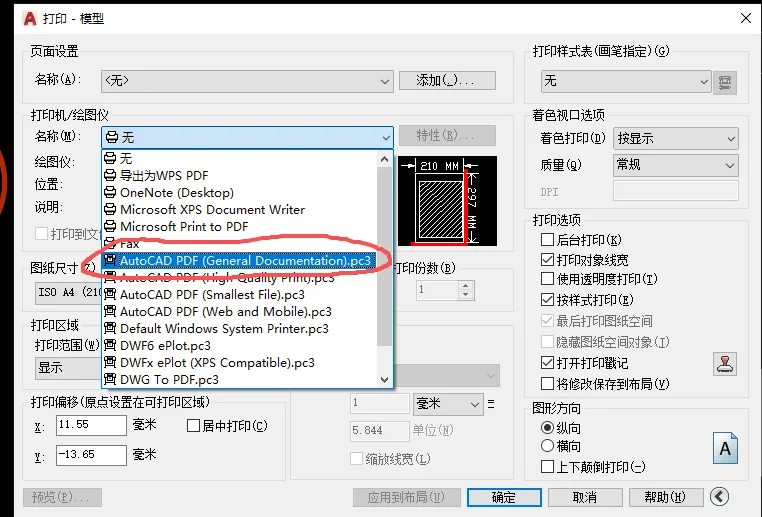
Task: Expand the page setup 名称 dropdown
Action: [247, 81]
